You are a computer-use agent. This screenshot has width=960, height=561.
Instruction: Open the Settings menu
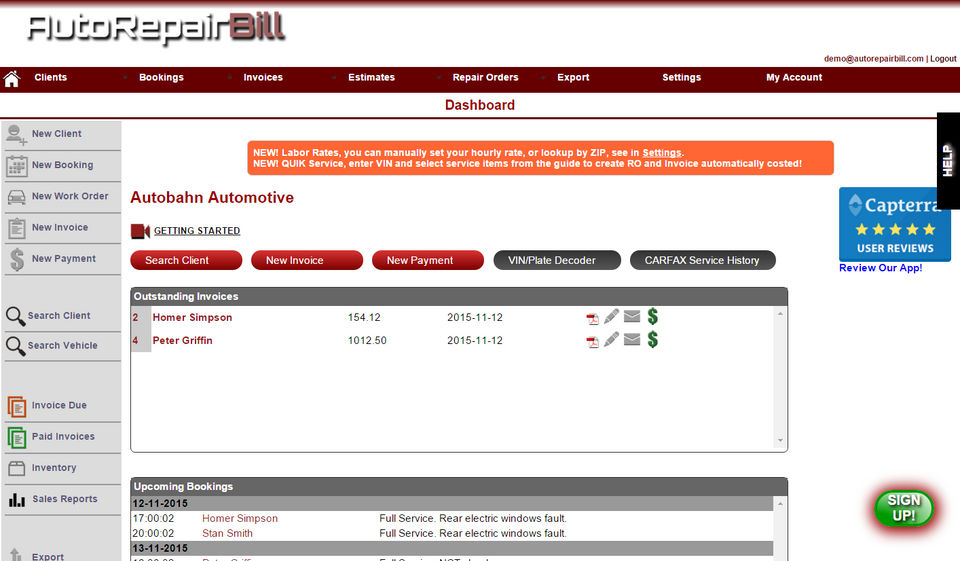tap(681, 77)
